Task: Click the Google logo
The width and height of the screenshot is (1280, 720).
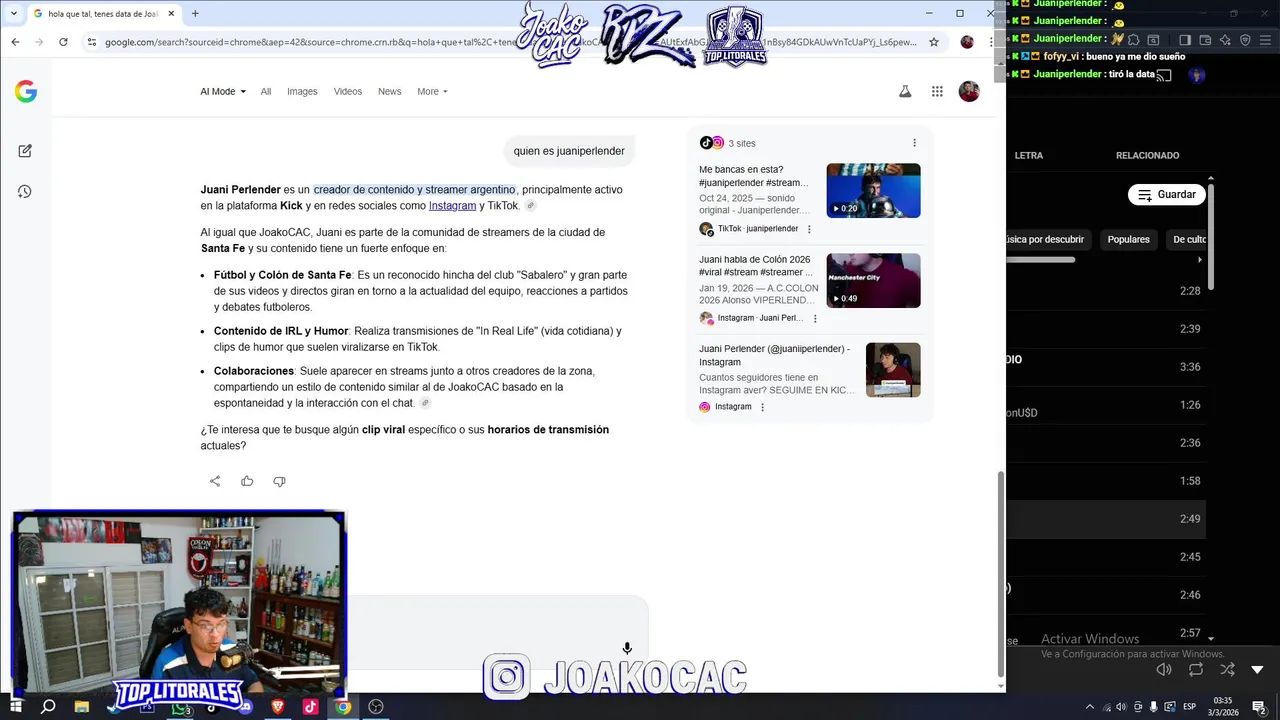Action: [26, 92]
